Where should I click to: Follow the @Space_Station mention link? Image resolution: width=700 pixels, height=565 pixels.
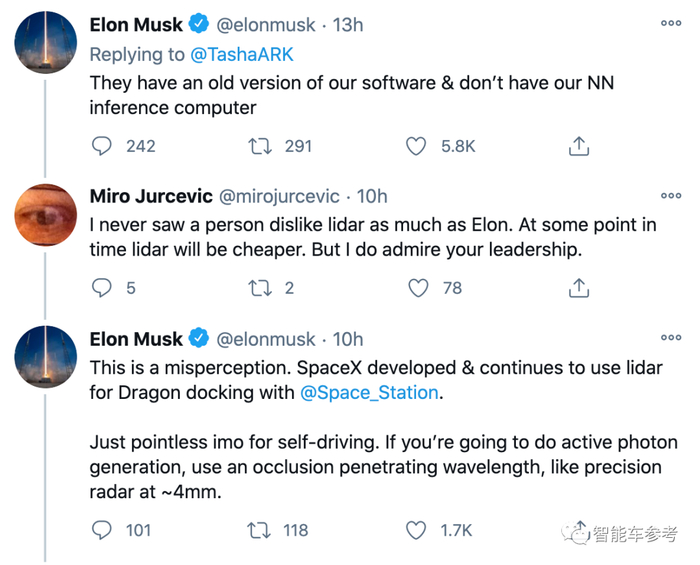coord(370,393)
